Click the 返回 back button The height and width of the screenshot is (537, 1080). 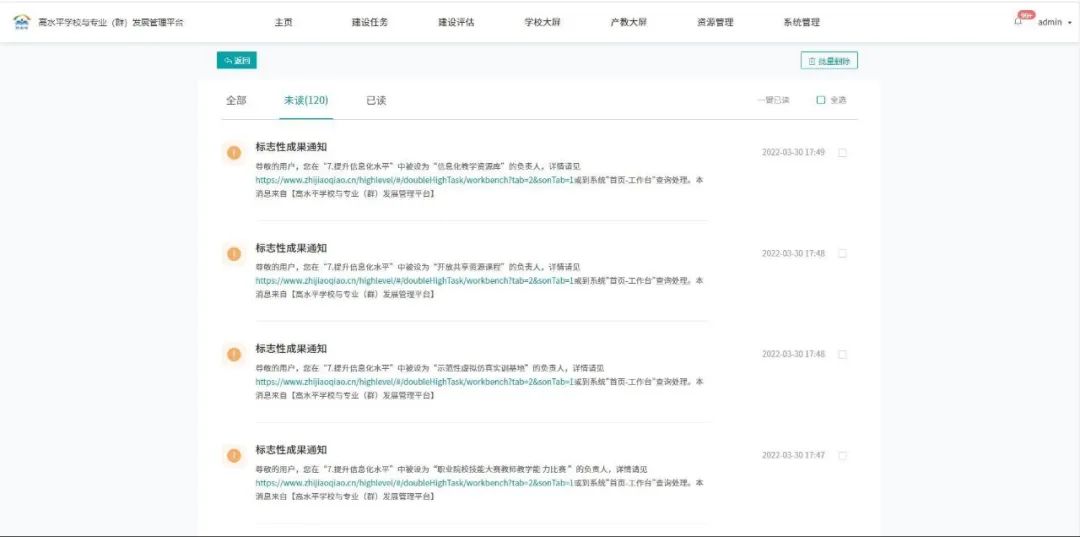[x=237, y=61]
